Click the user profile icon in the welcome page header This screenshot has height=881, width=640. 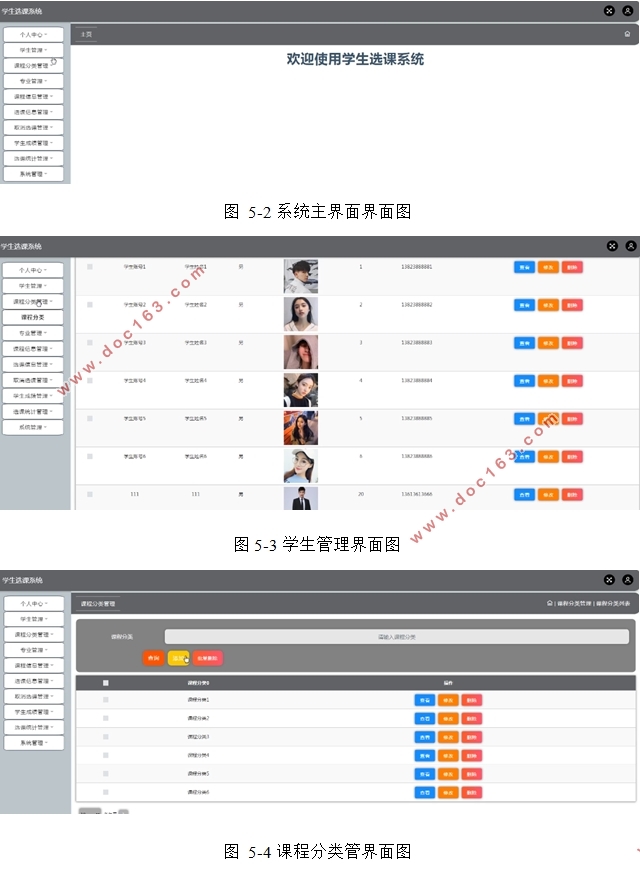click(x=627, y=11)
